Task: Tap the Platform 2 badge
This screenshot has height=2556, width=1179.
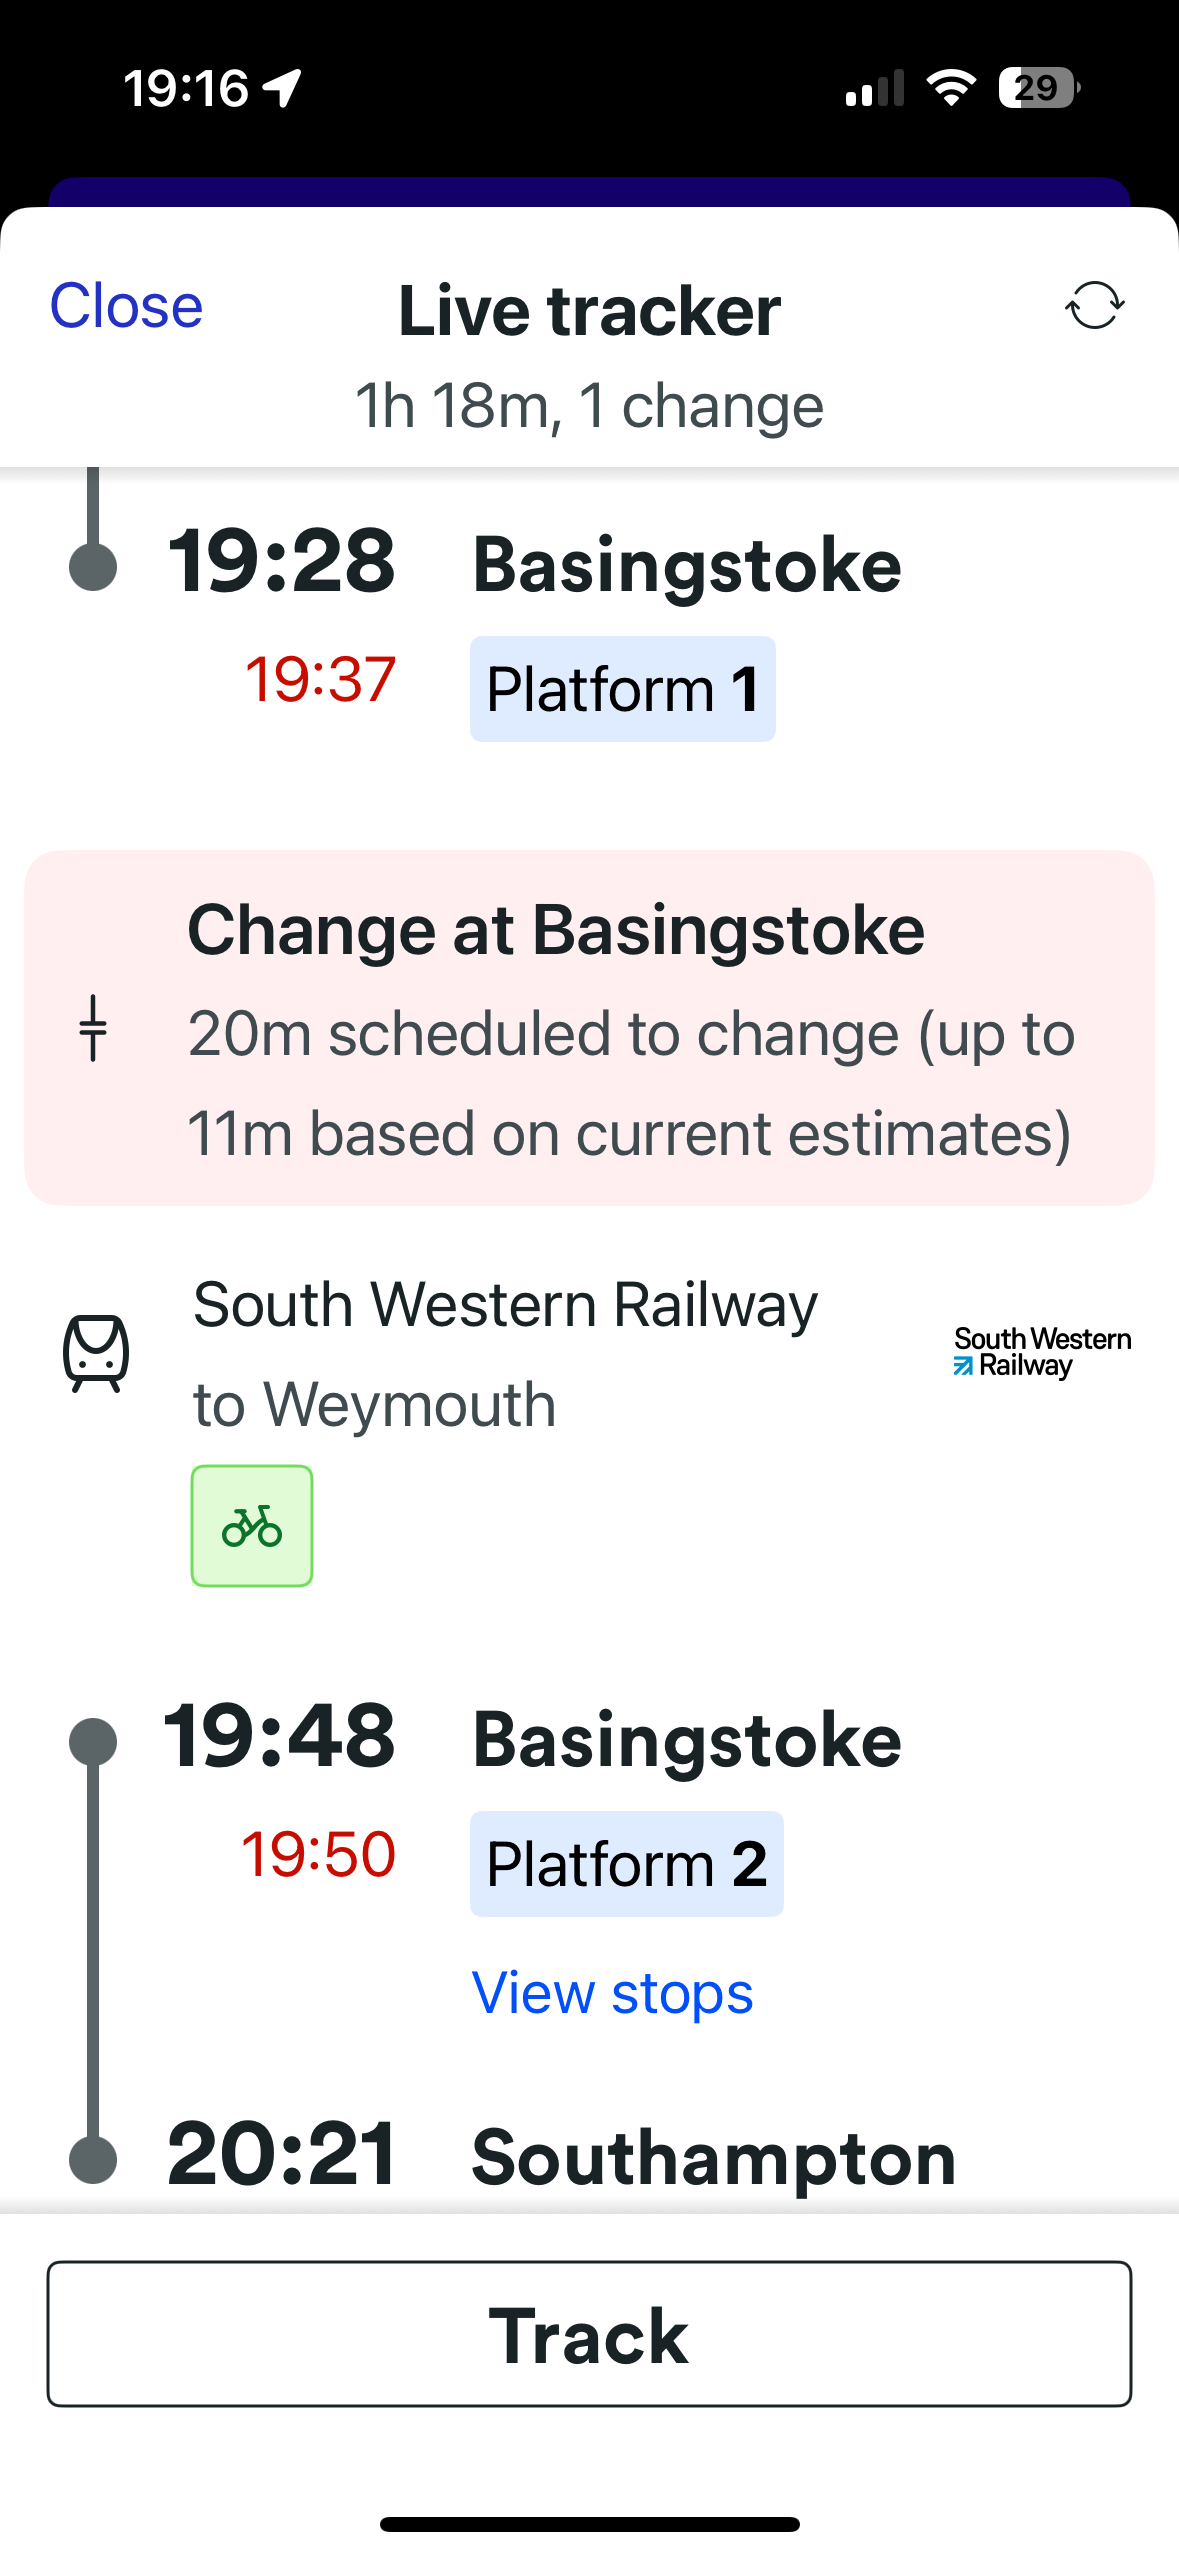Action: tap(626, 1864)
